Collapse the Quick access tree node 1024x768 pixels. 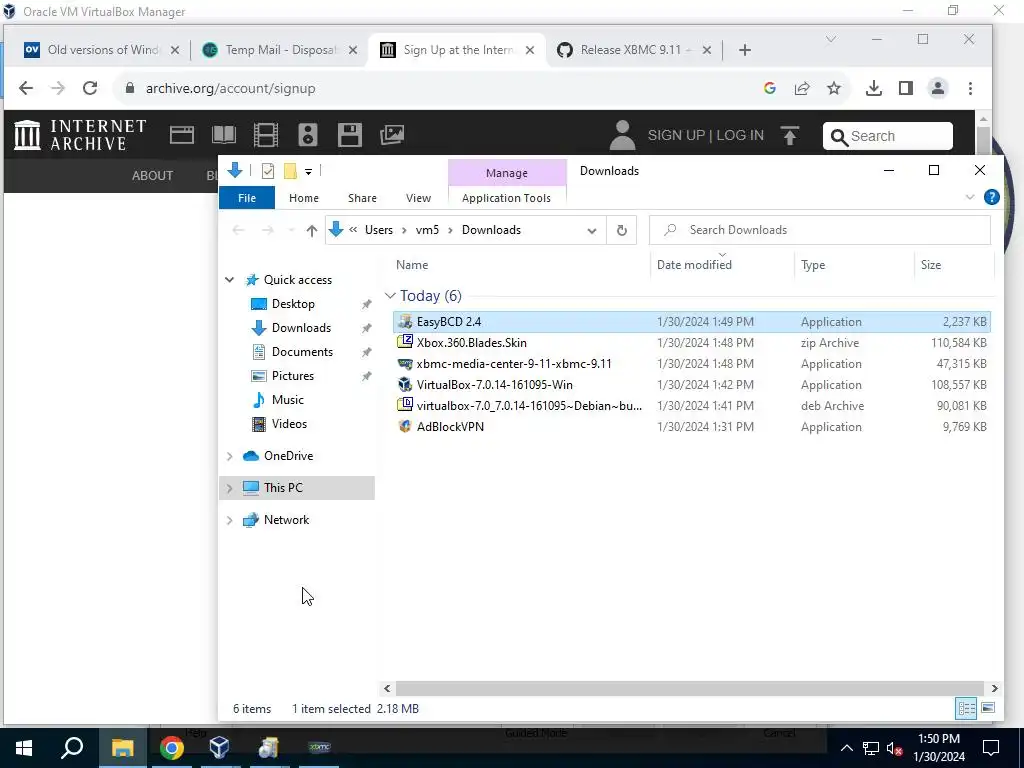click(x=229, y=280)
